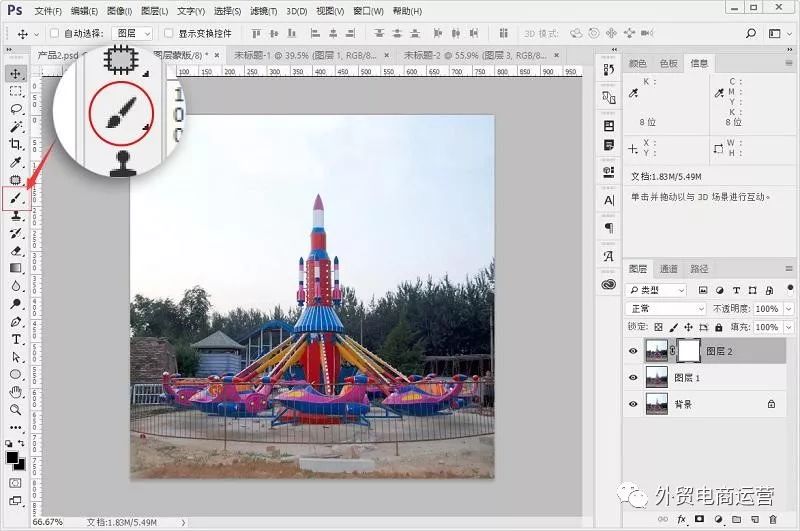
Task: Toggle layer filter on/off switch
Action: click(x=790, y=288)
